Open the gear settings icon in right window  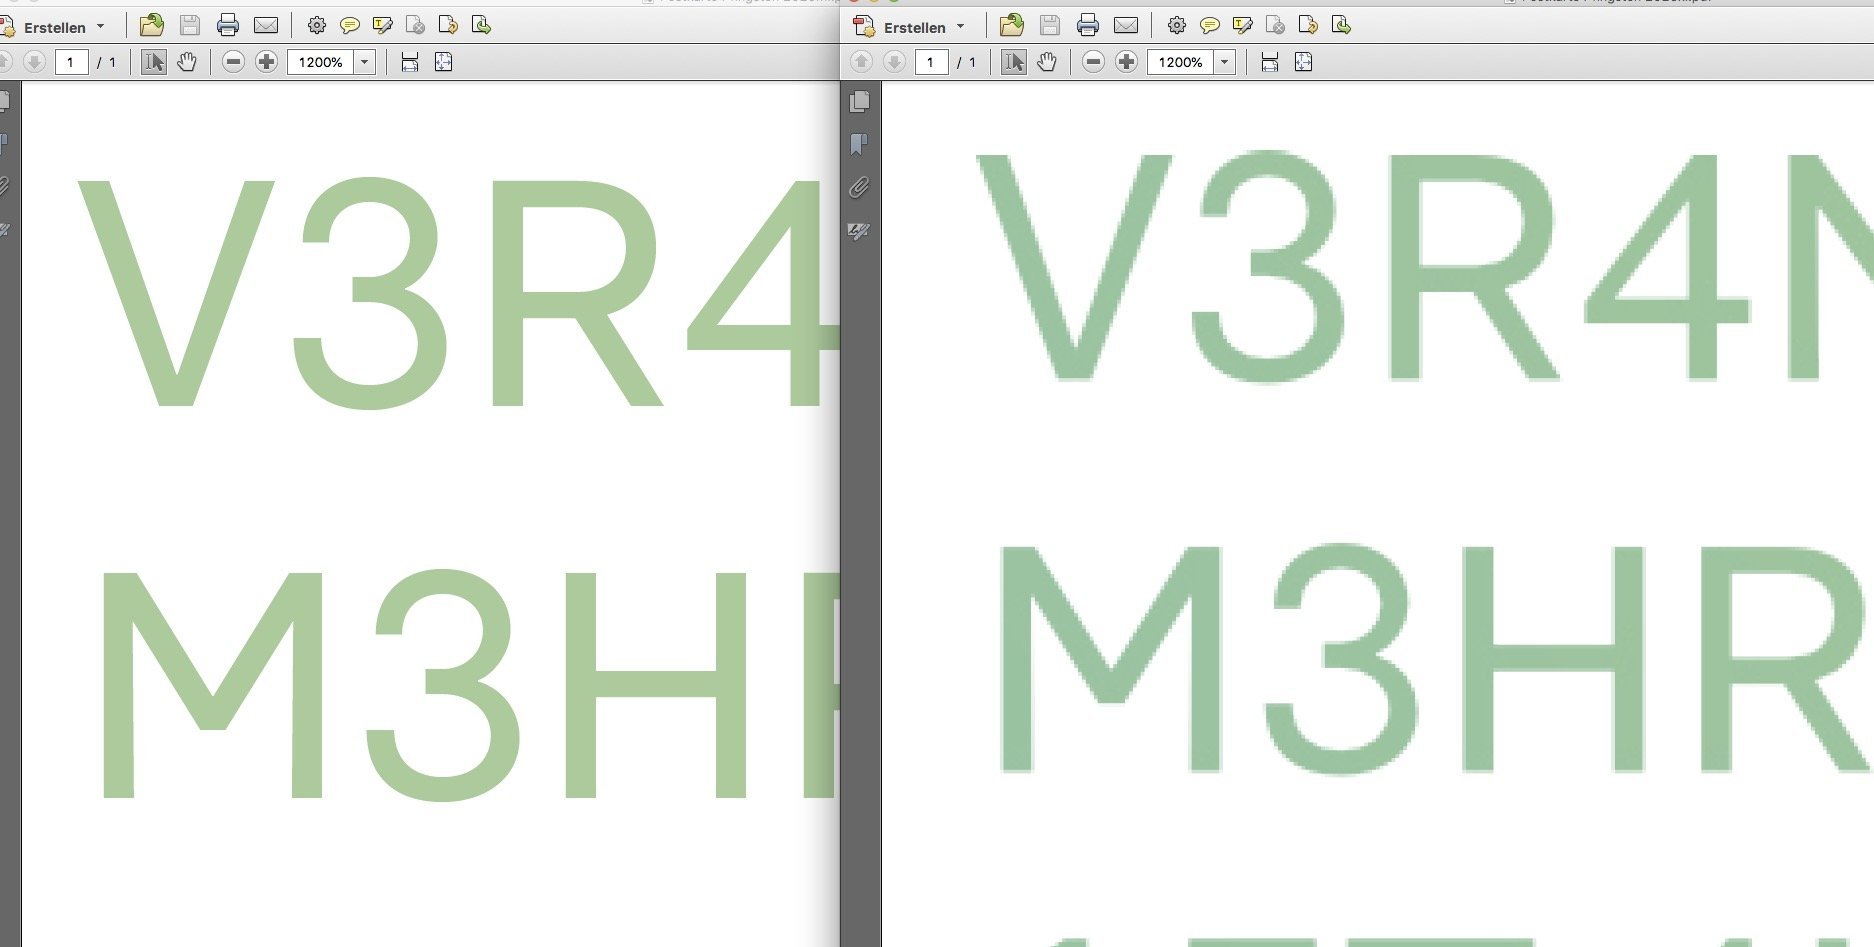coord(1177,25)
